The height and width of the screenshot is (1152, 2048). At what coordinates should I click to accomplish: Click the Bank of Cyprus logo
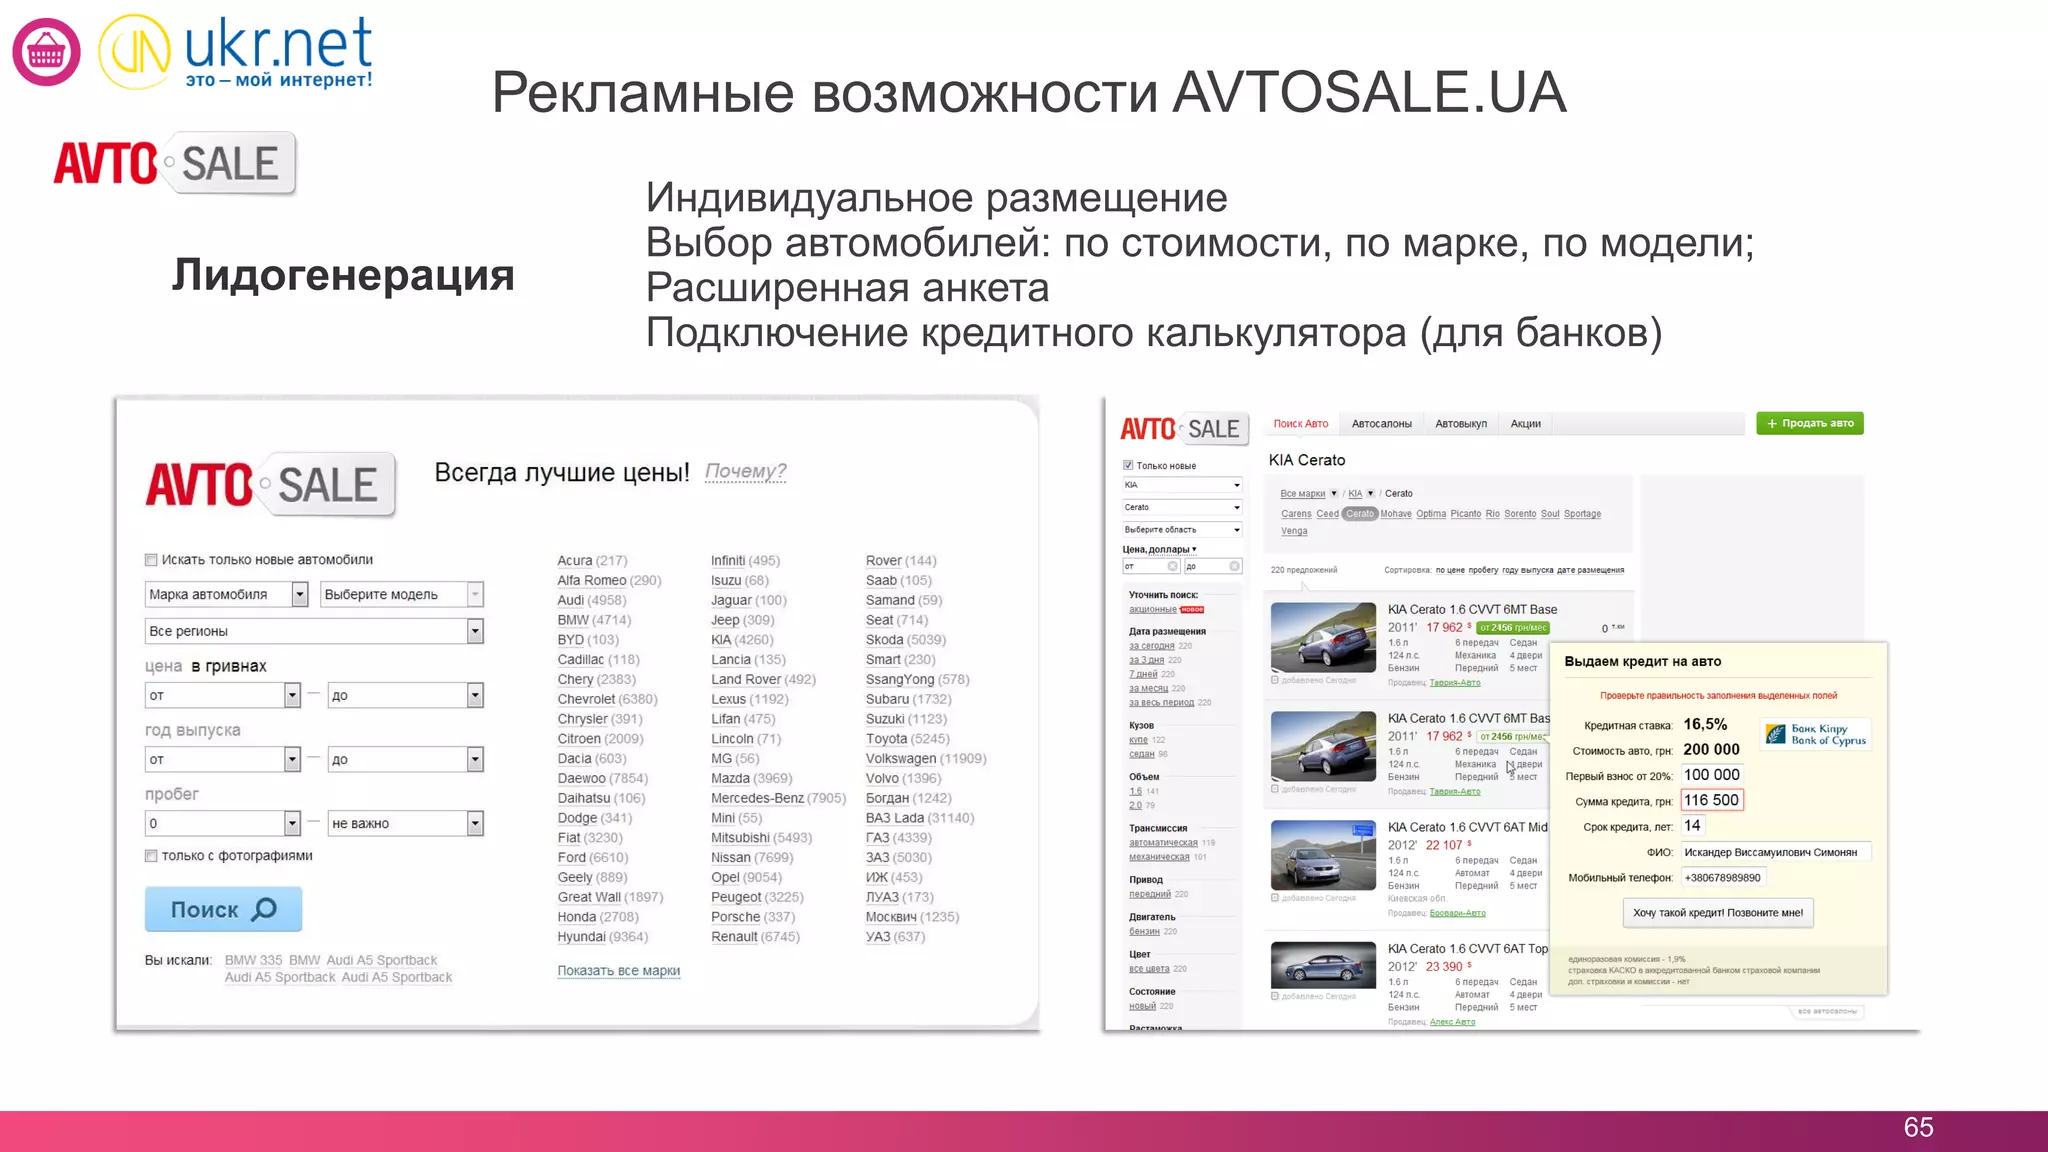point(1816,734)
